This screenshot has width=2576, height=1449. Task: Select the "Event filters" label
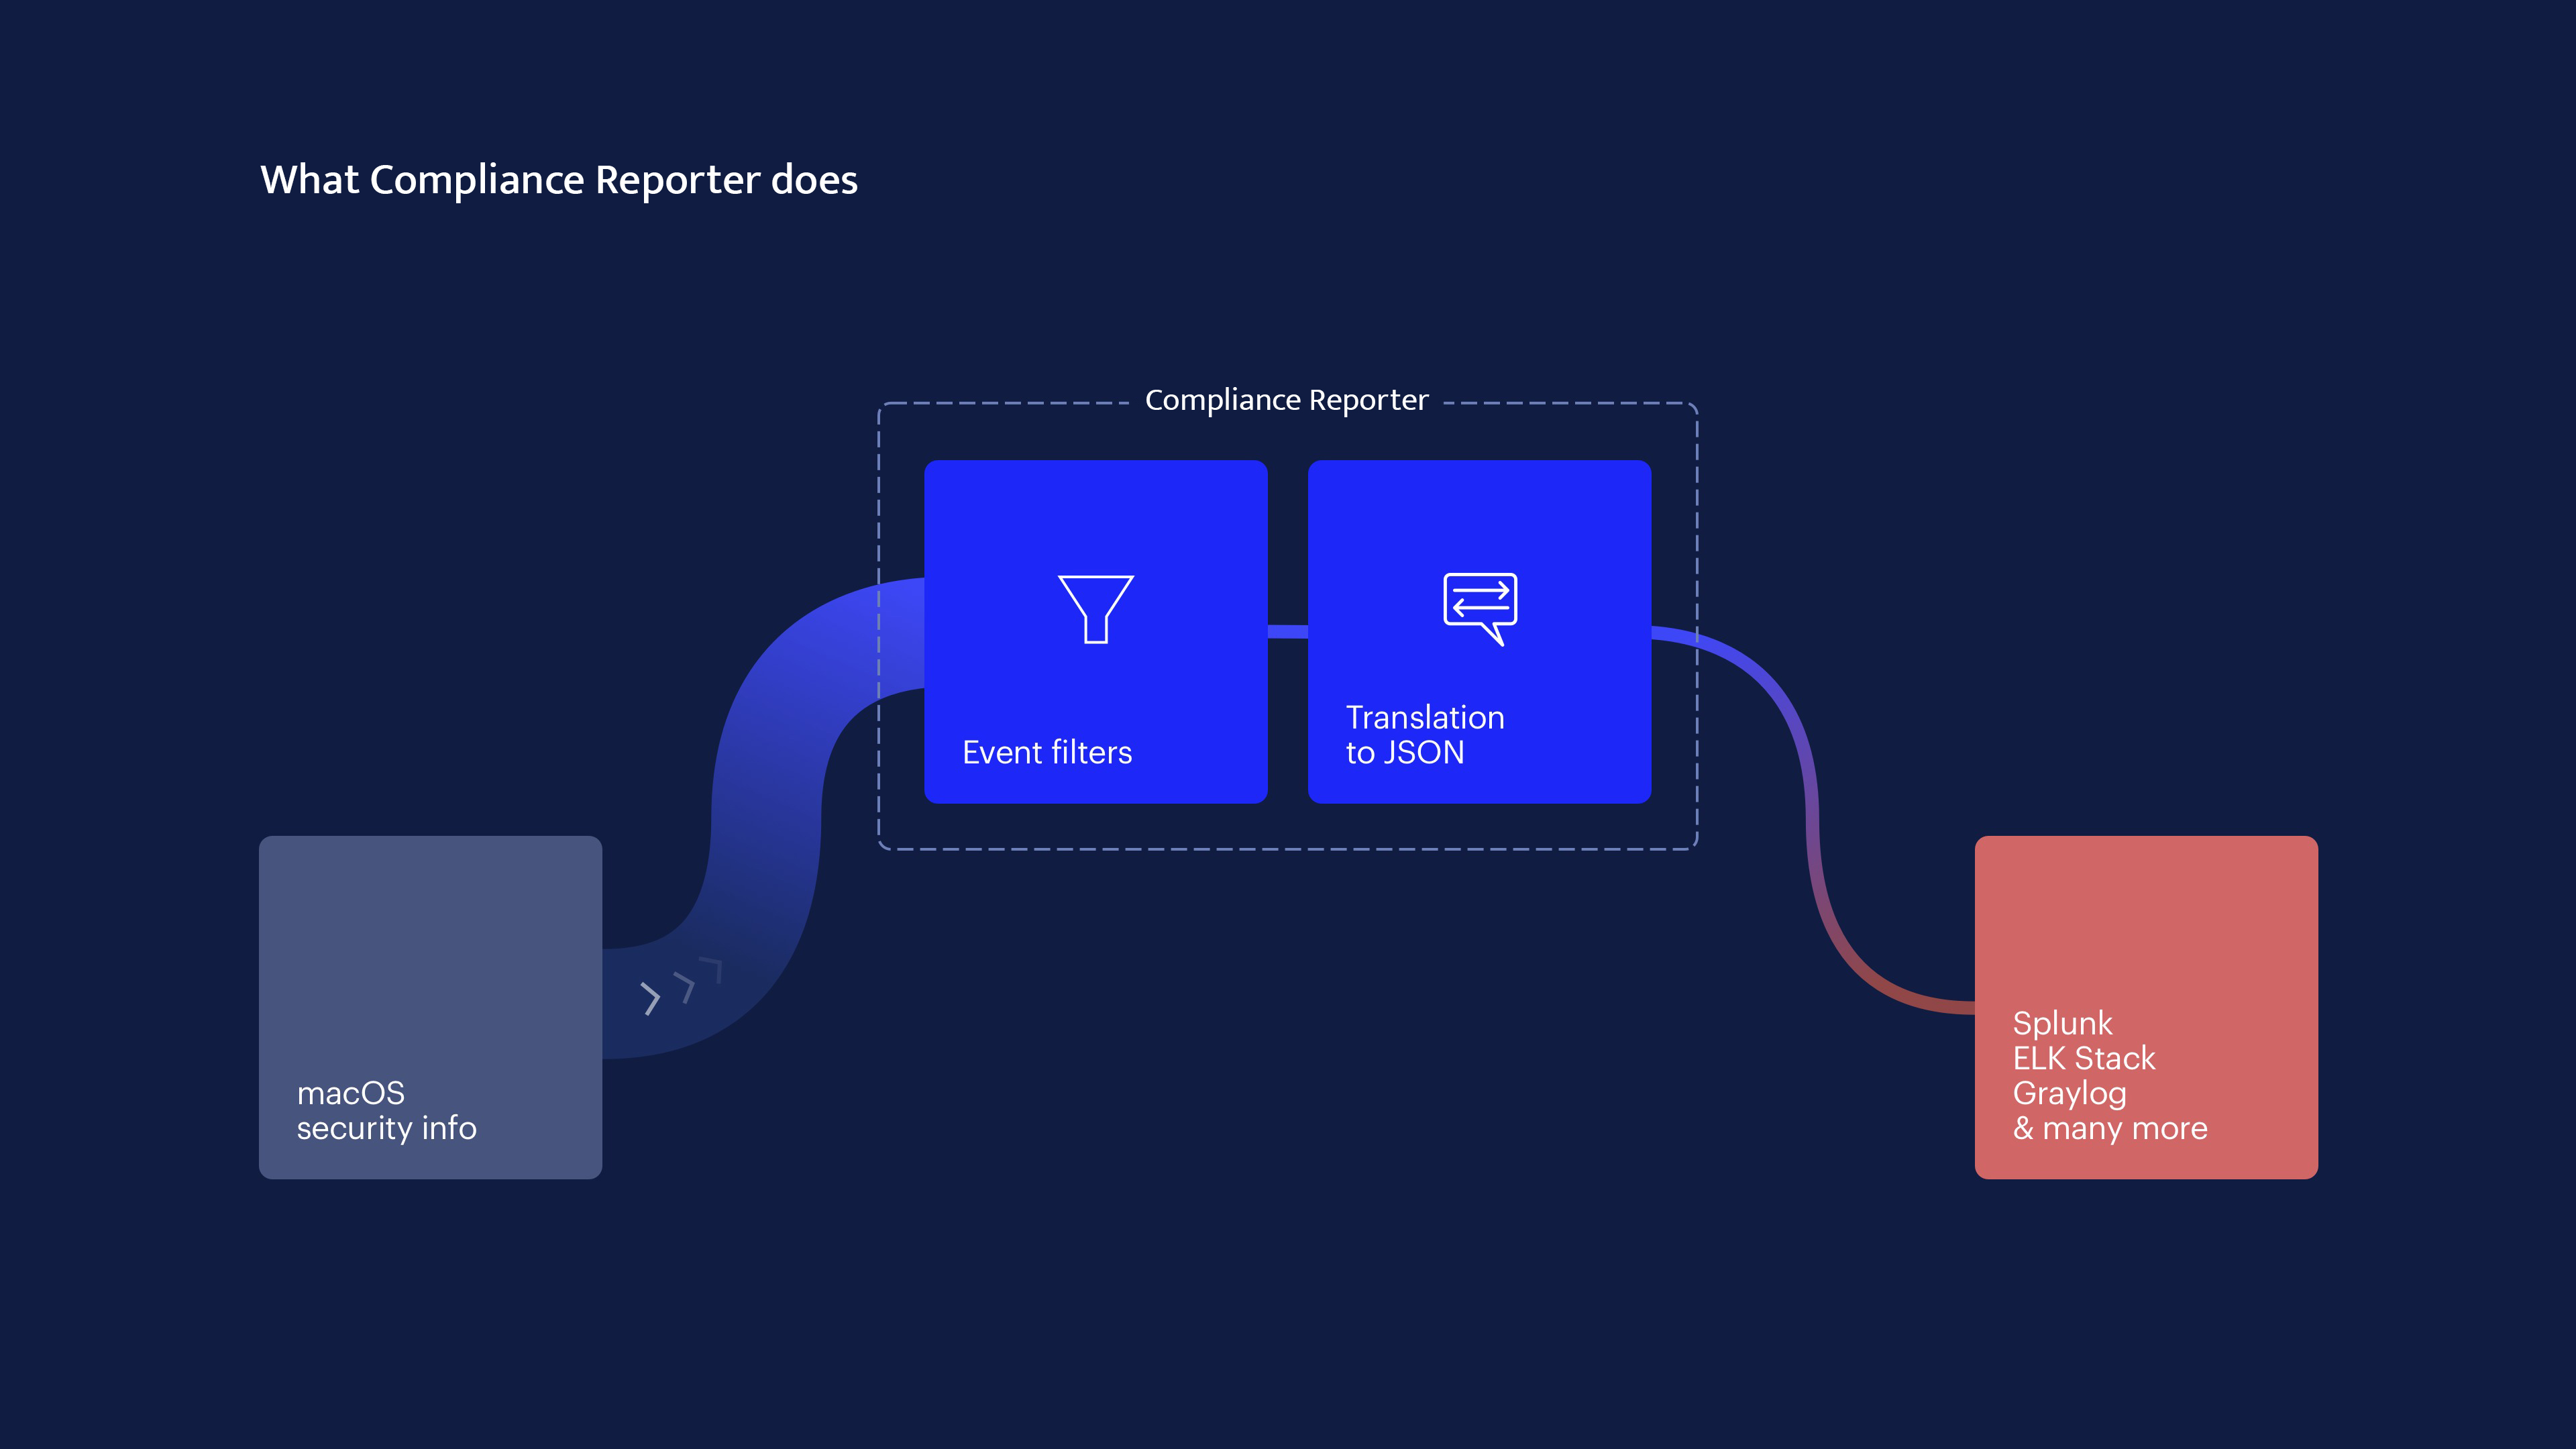click(x=1047, y=752)
